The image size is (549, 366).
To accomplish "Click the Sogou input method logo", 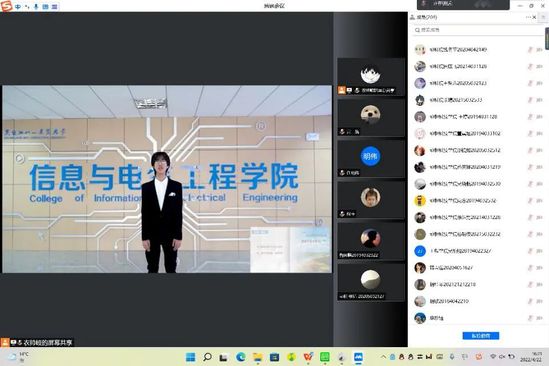I will (6, 6).
